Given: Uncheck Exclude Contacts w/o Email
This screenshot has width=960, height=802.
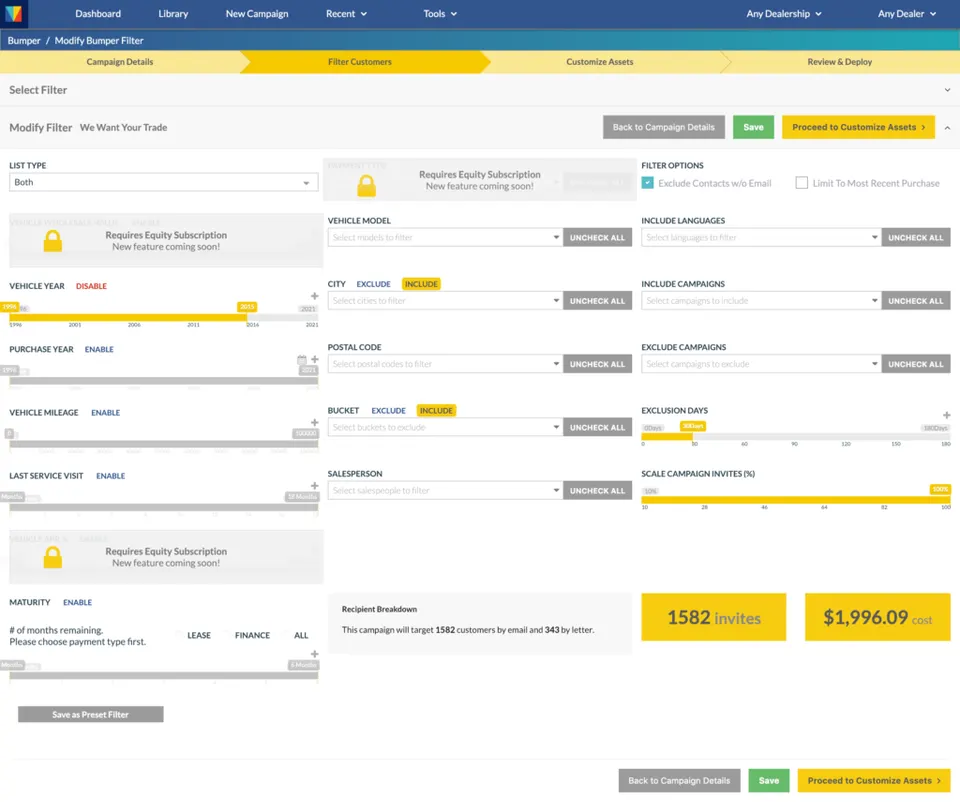Looking at the screenshot, I should coord(647,182).
